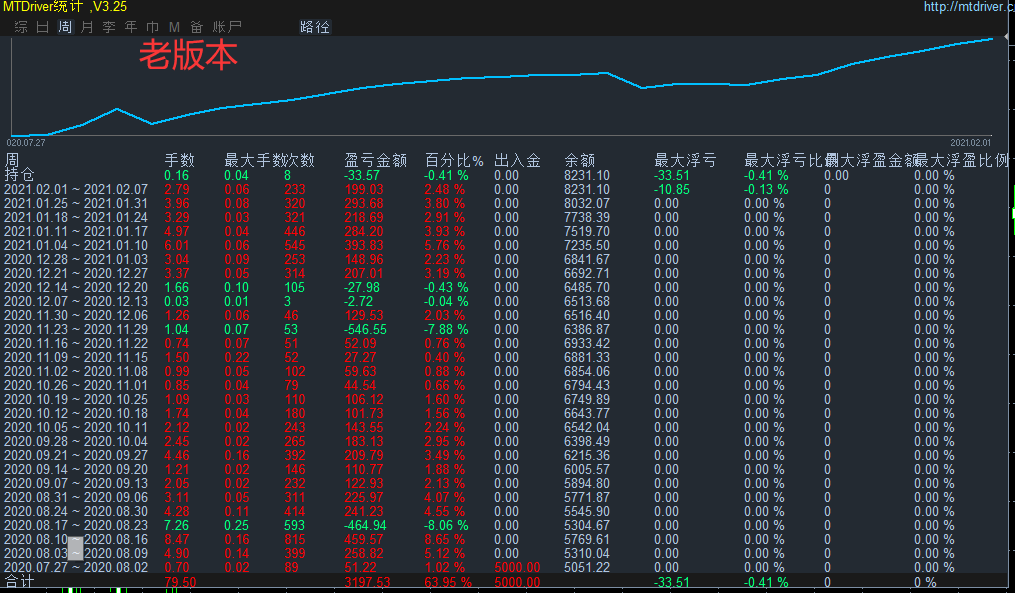Viewport: 1015px width, 593px height.
Task: Select row 2021.01.04 ~ 2021.01.10
Action: click(76, 245)
